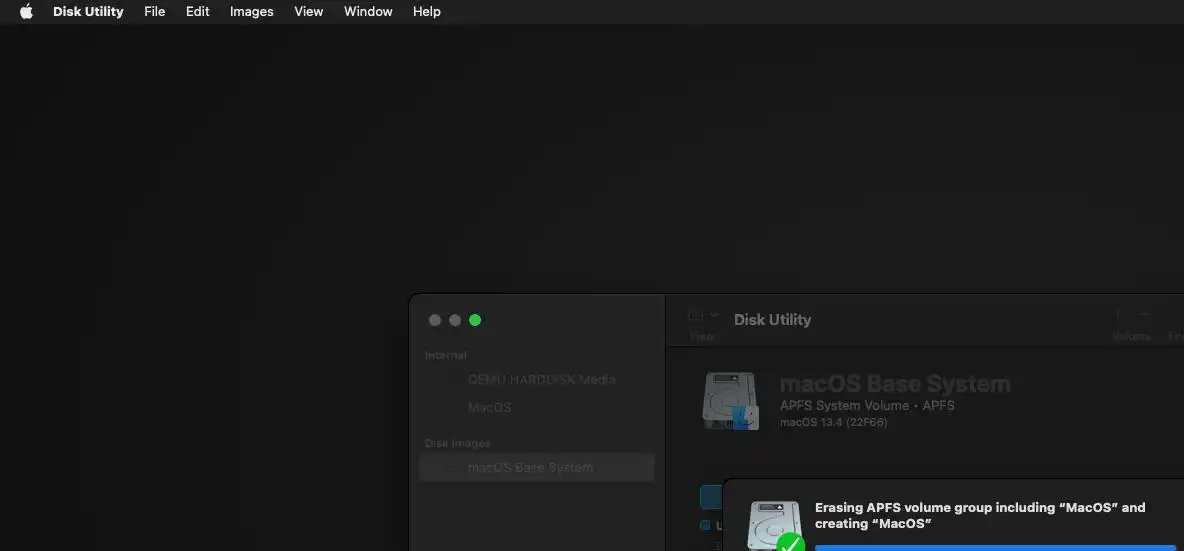Screen dimensions: 1184x551
Task: Open the Window menu
Action: coord(368,11)
